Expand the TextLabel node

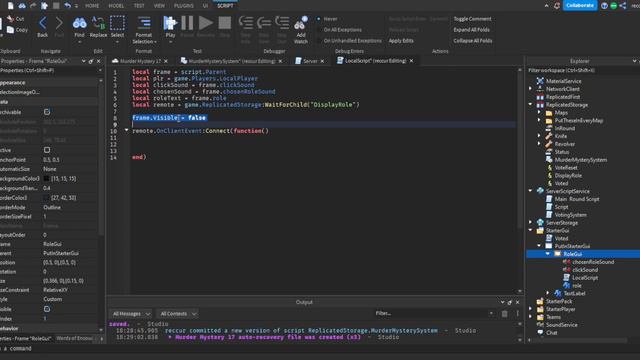click(x=548, y=293)
